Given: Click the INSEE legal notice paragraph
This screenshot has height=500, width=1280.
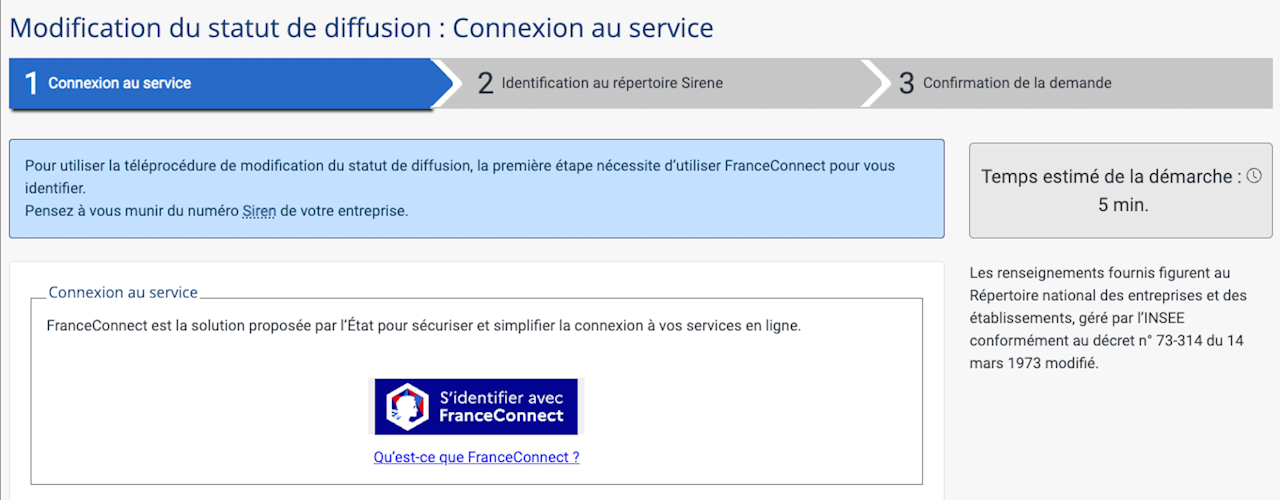Looking at the screenshot, I should 1108,317.
